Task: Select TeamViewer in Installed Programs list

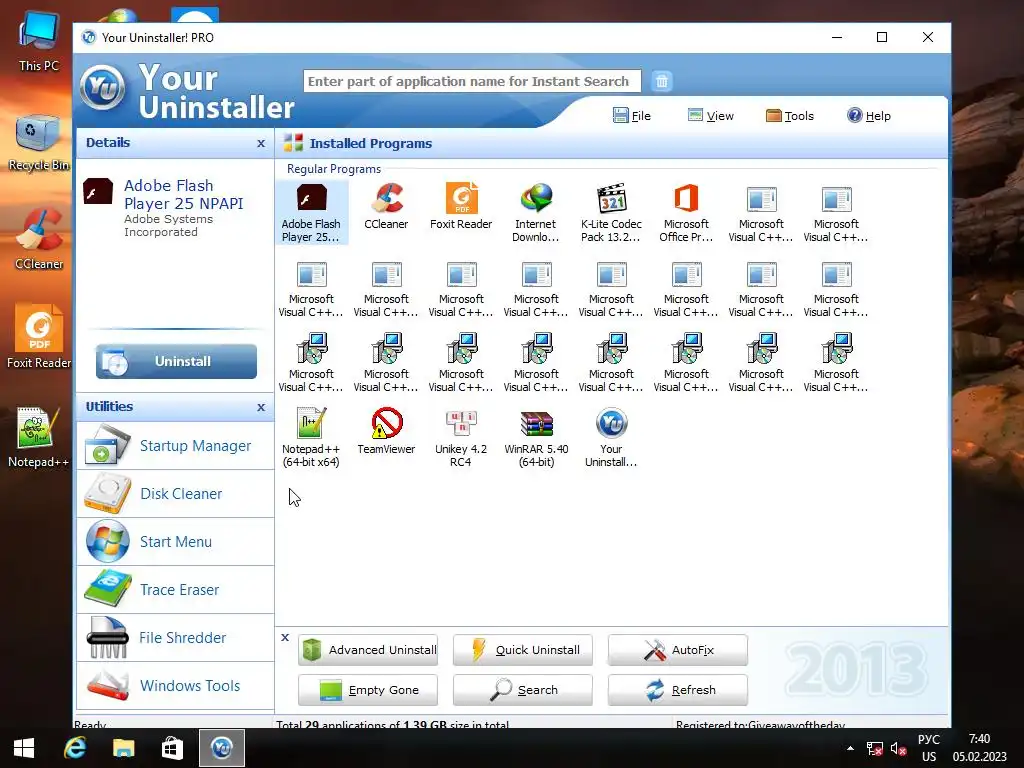Action: pos(386,431)
